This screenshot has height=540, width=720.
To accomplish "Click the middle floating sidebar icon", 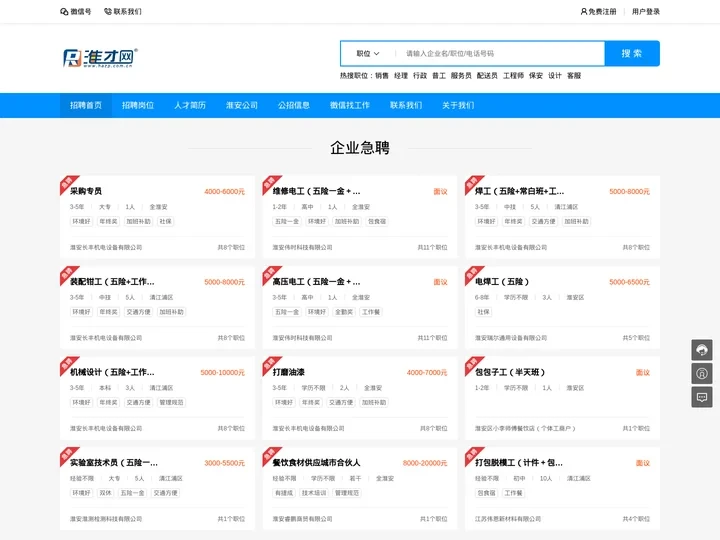I will tap(702, 373).
